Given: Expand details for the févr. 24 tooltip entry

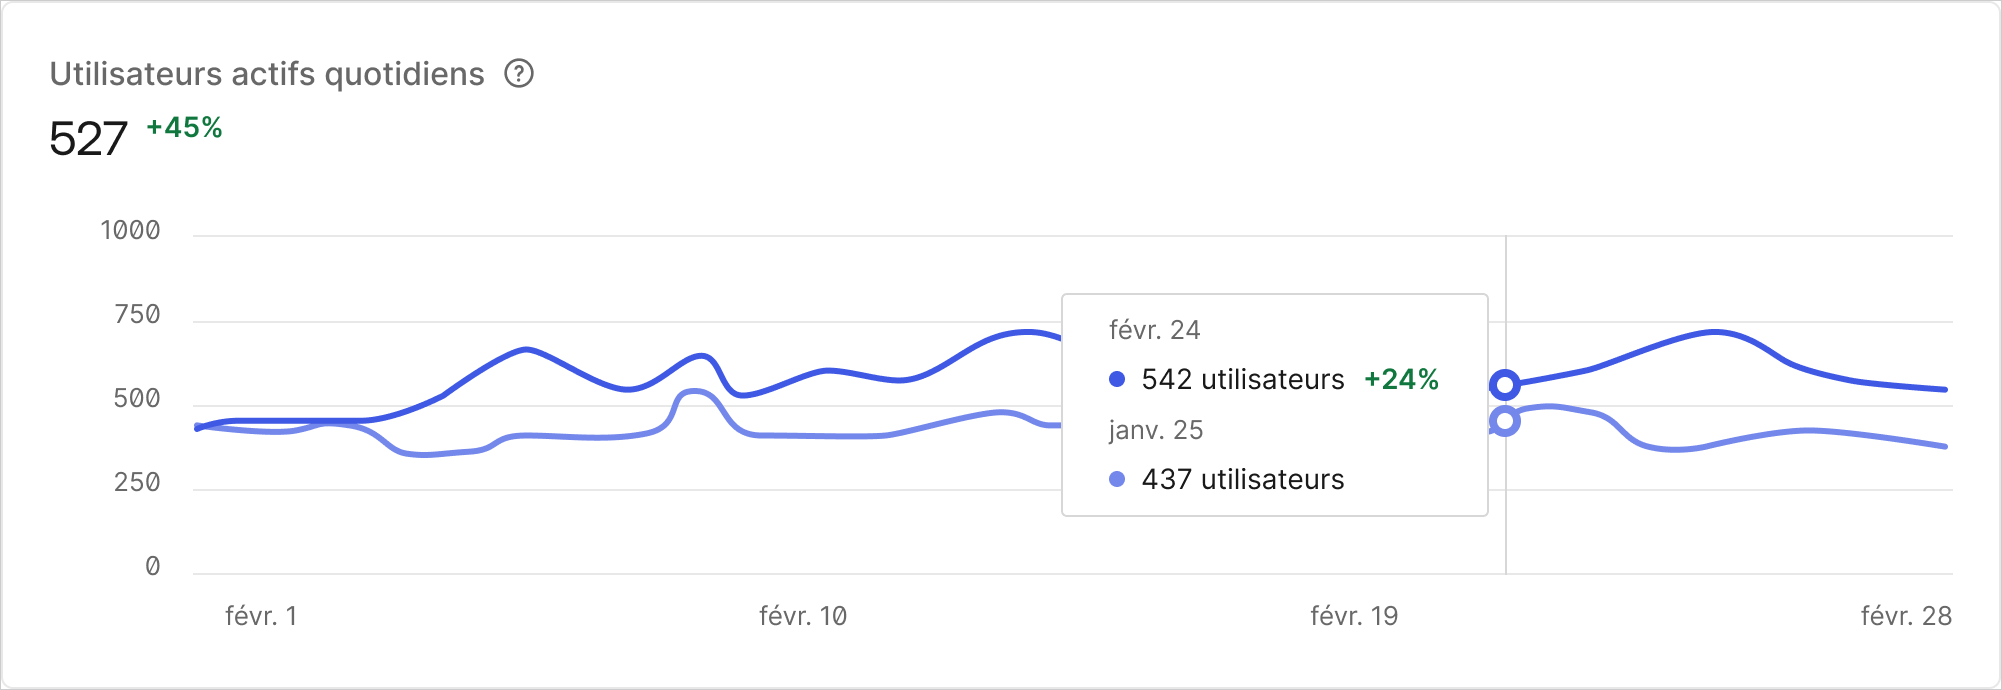Looking at the screenshot, I should 1155,330.
